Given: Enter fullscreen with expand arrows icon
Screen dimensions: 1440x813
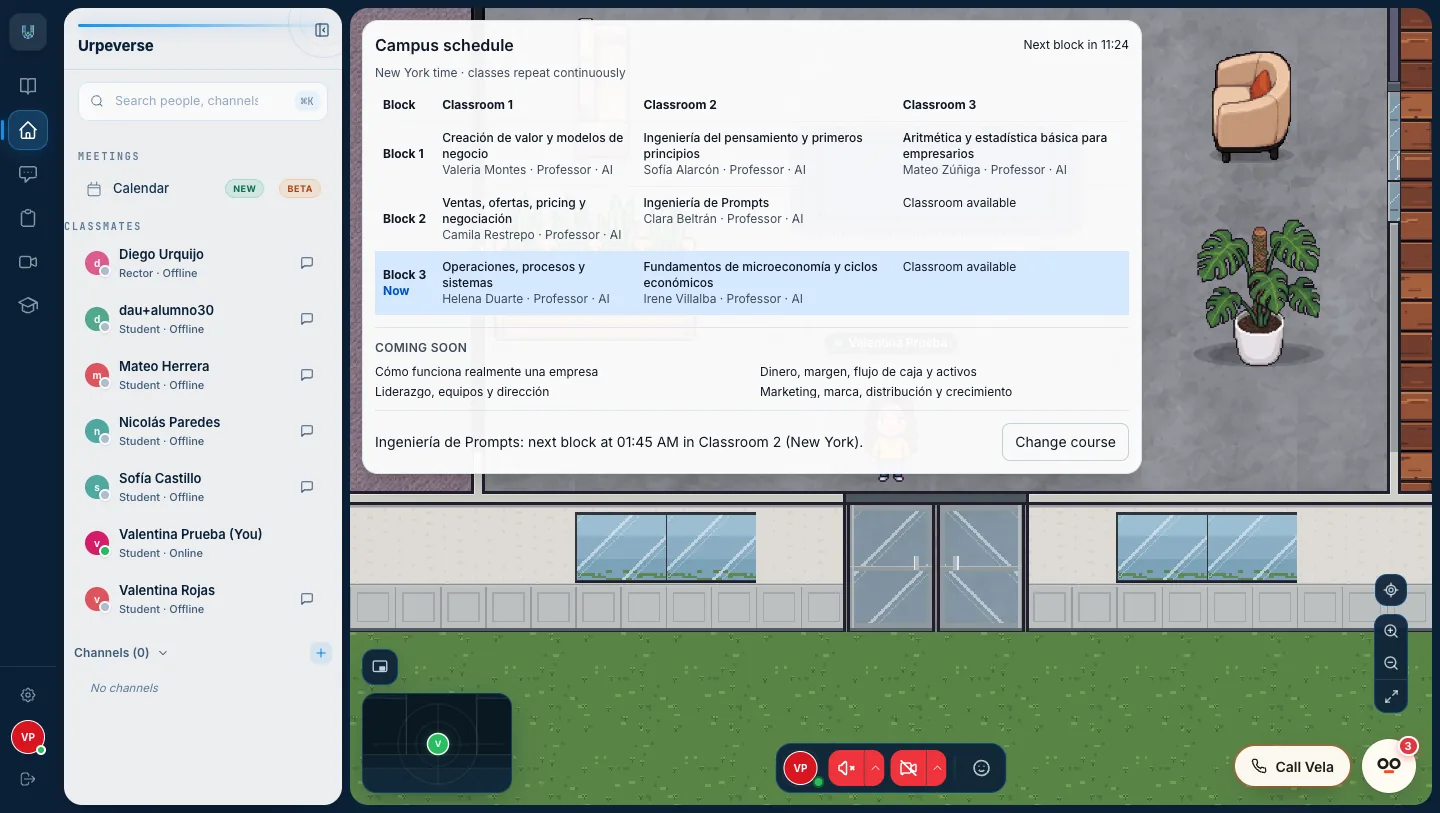Looking at the screenshot, I should pyautogui.click(x=1391, y=696).
